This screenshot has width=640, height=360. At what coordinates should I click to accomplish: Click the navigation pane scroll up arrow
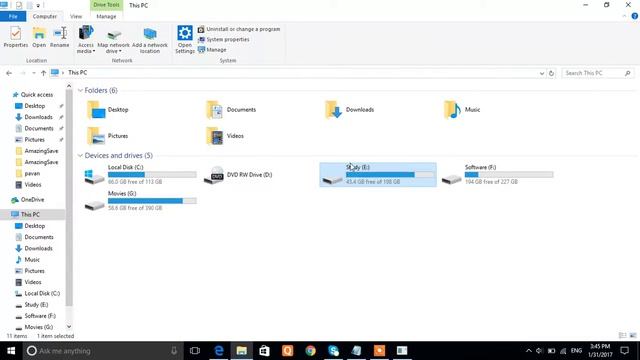(x=69, y=86)
